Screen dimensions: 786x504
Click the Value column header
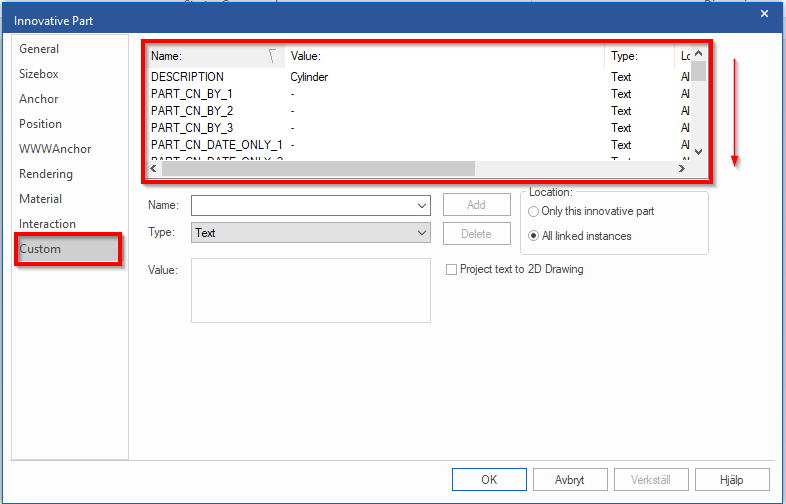tap(445, 56)
